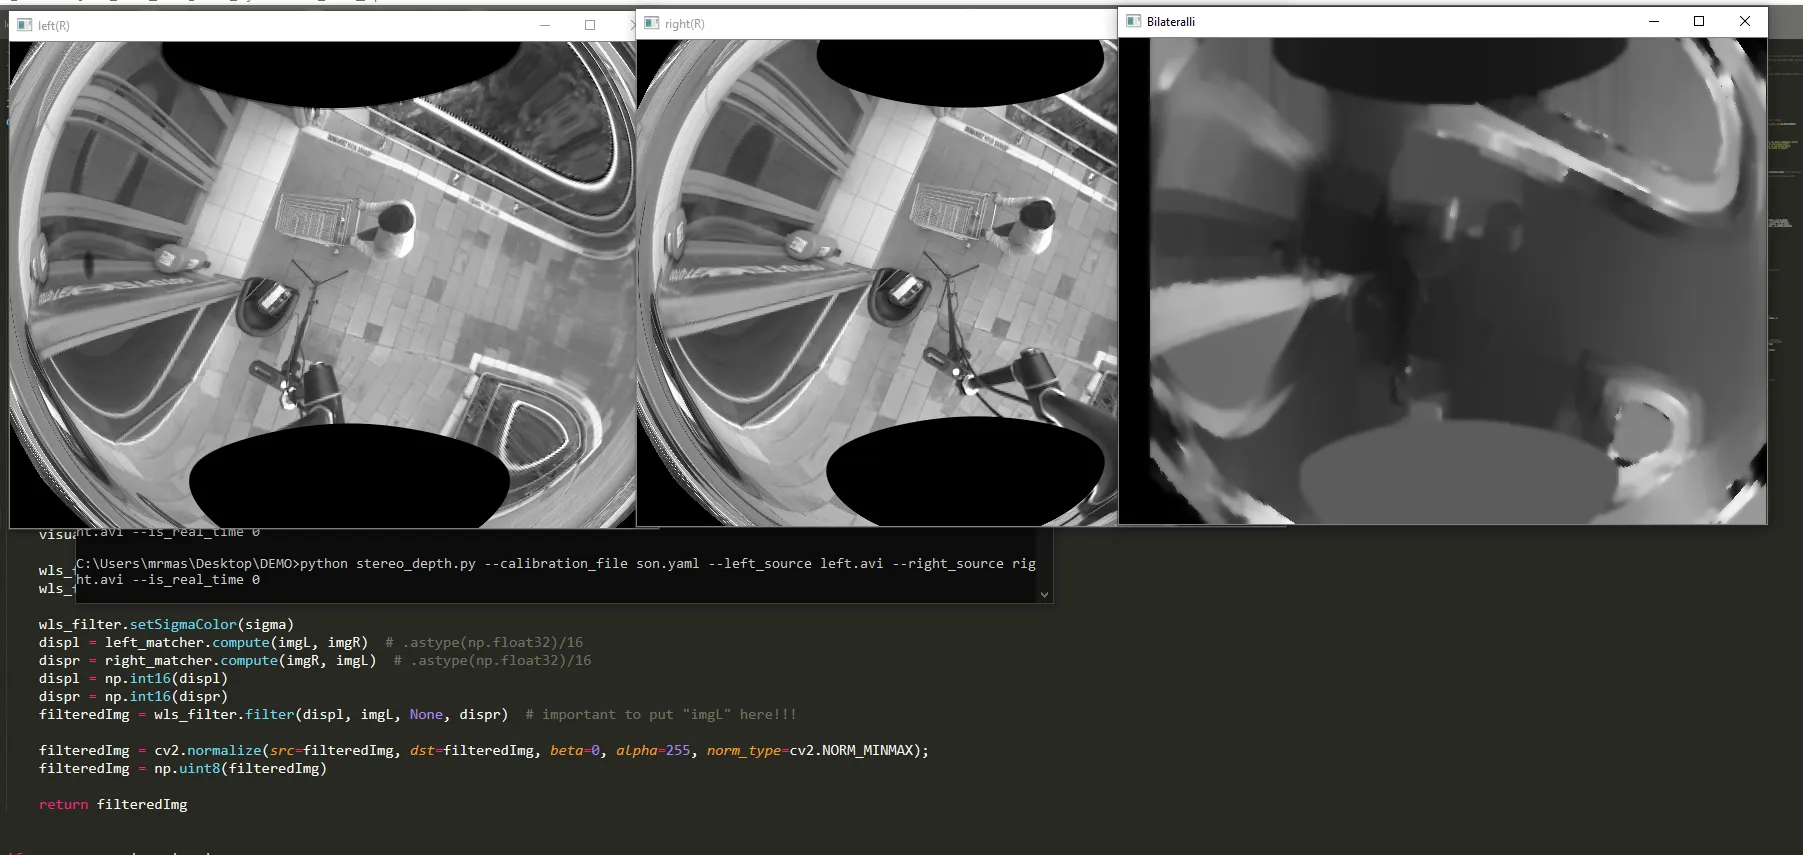Screen dimensions: 1803x855
Task: Click 'left_matcher.compute(imgL, imgR)' in the code
Action: [236, 643]
